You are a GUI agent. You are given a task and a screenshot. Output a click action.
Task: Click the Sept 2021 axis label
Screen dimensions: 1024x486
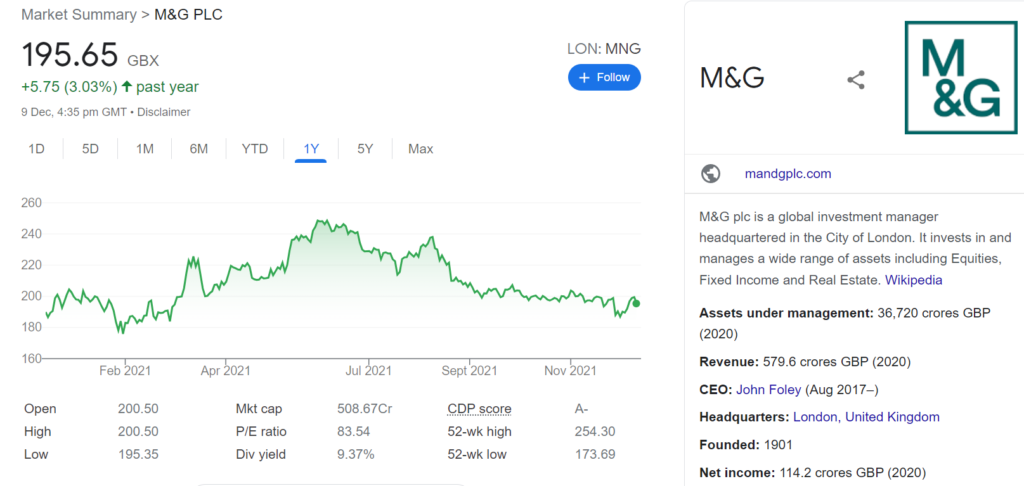(x=470, y=371)
